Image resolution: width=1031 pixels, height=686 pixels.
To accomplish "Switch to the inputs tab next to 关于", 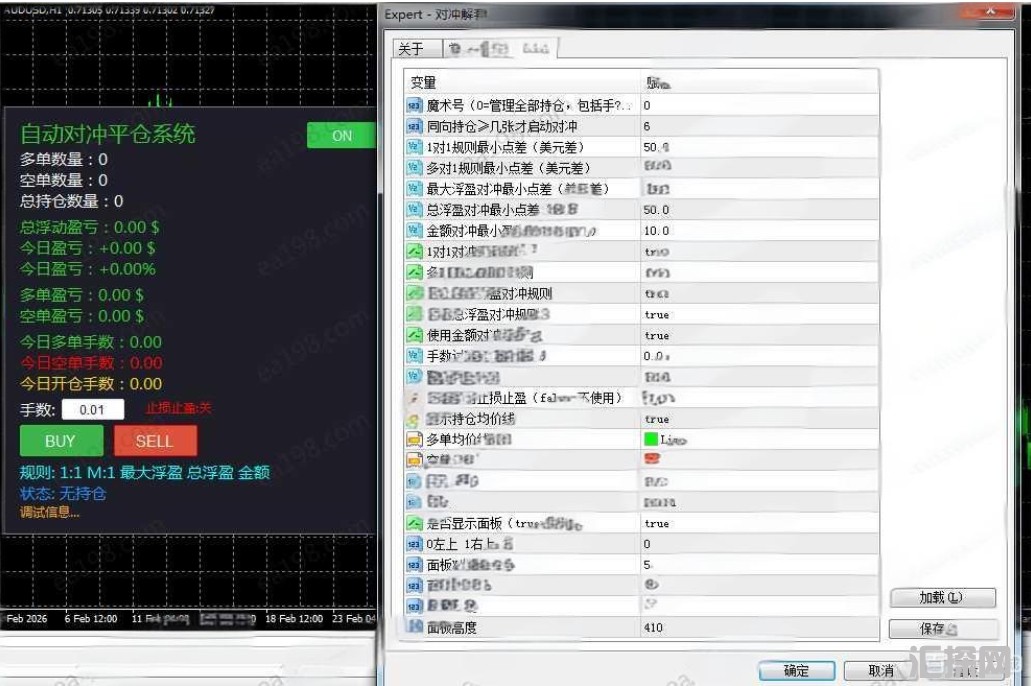I will [500, 49].
